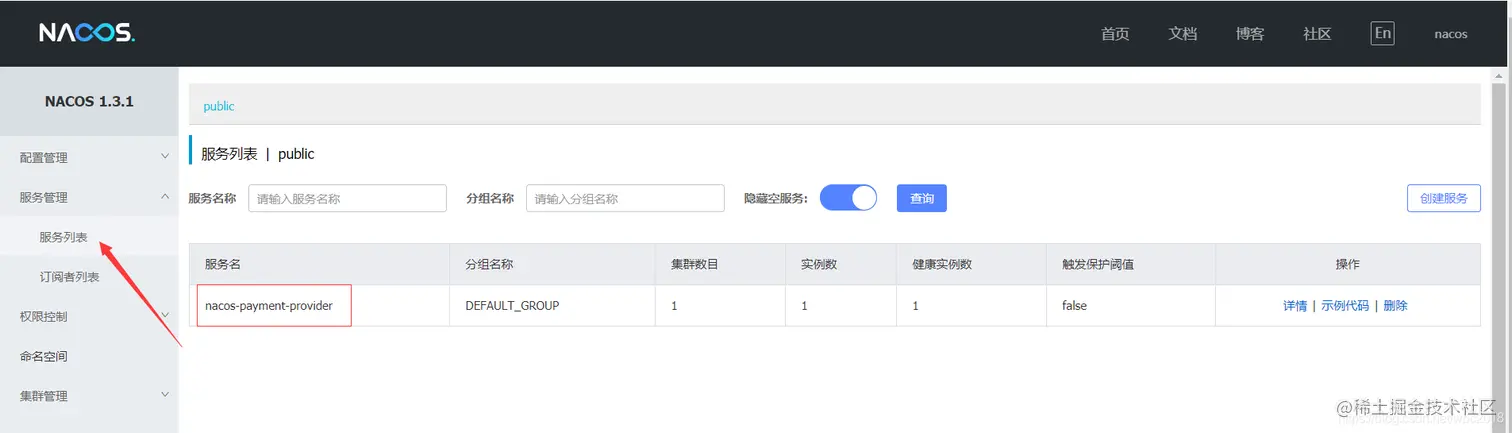Click the 创建服务 button
Screen dimensions: 1512x433
pos(1443,198)
